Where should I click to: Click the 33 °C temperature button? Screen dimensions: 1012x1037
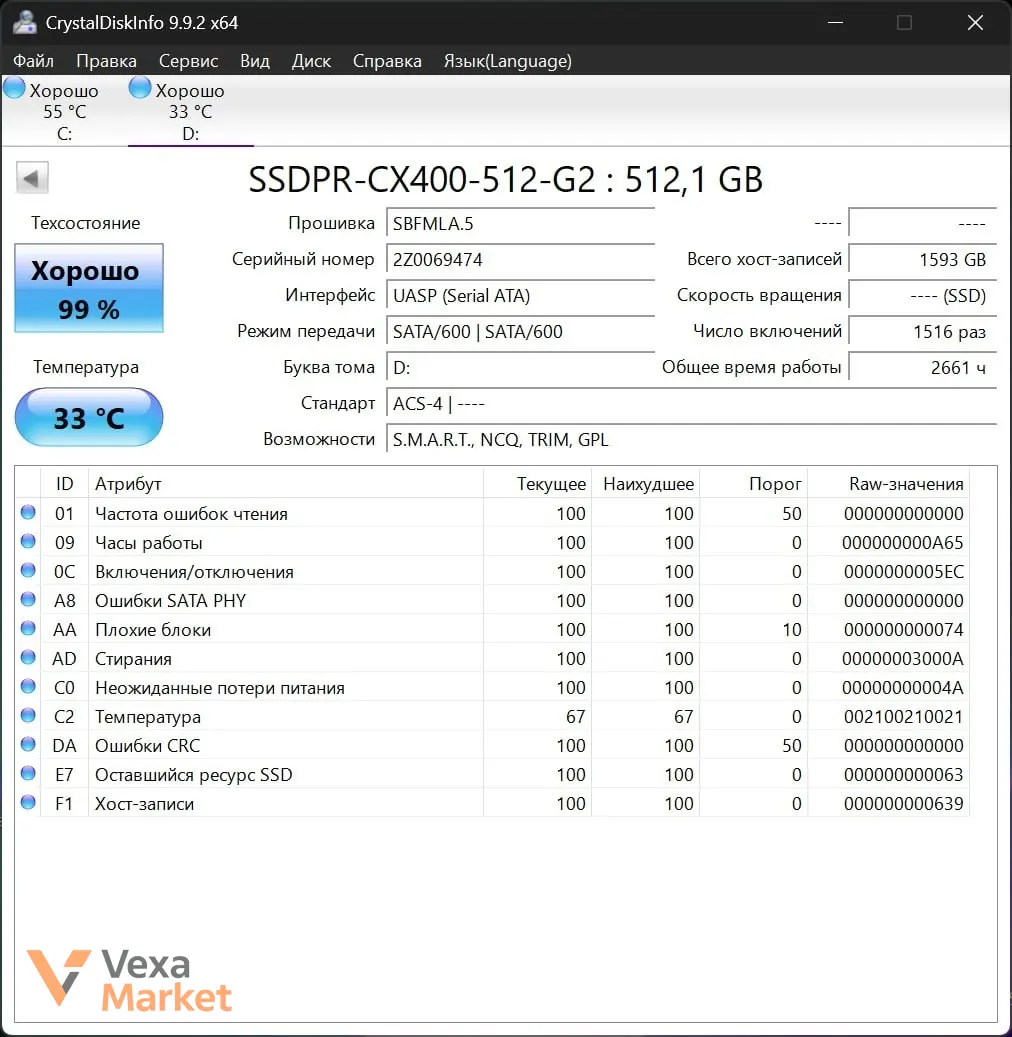89,417
